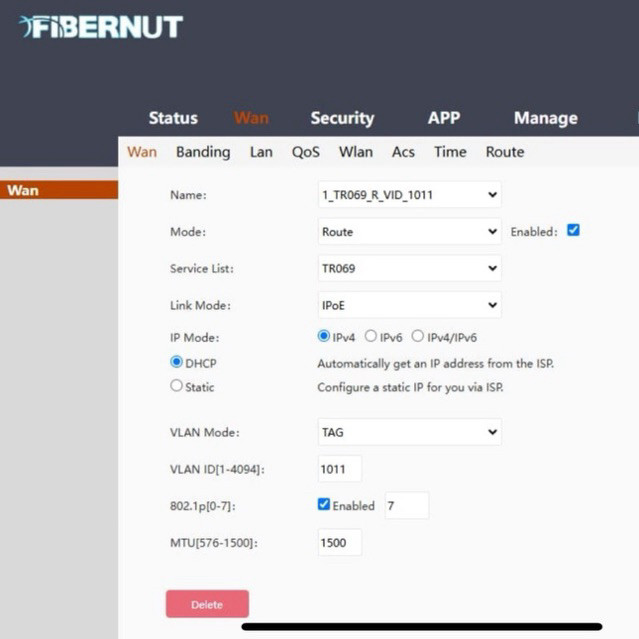Switch to the Banding tab
639x639 pixels.
(x=203, y=152)
